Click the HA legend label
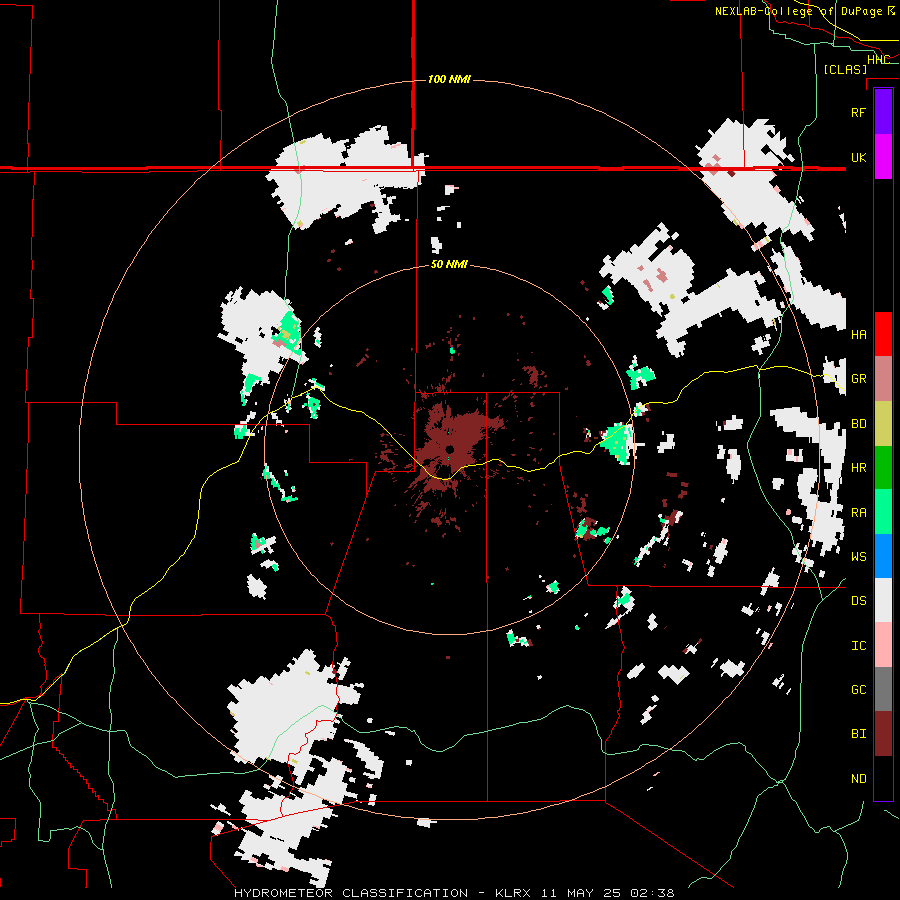The width and height of the screenshot is (900, 900). tap(859, 334)
